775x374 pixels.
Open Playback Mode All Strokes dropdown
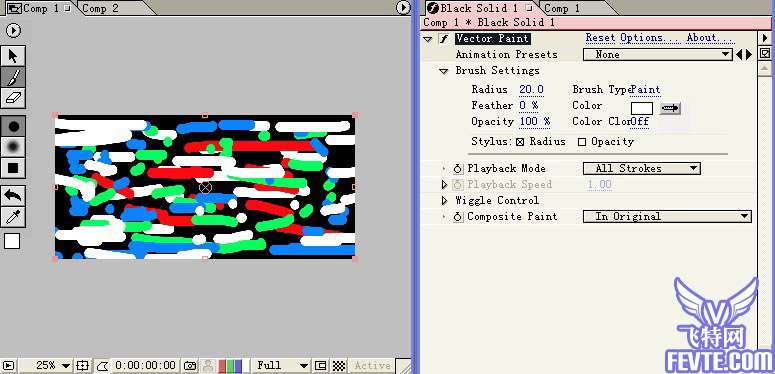point(642,168)
